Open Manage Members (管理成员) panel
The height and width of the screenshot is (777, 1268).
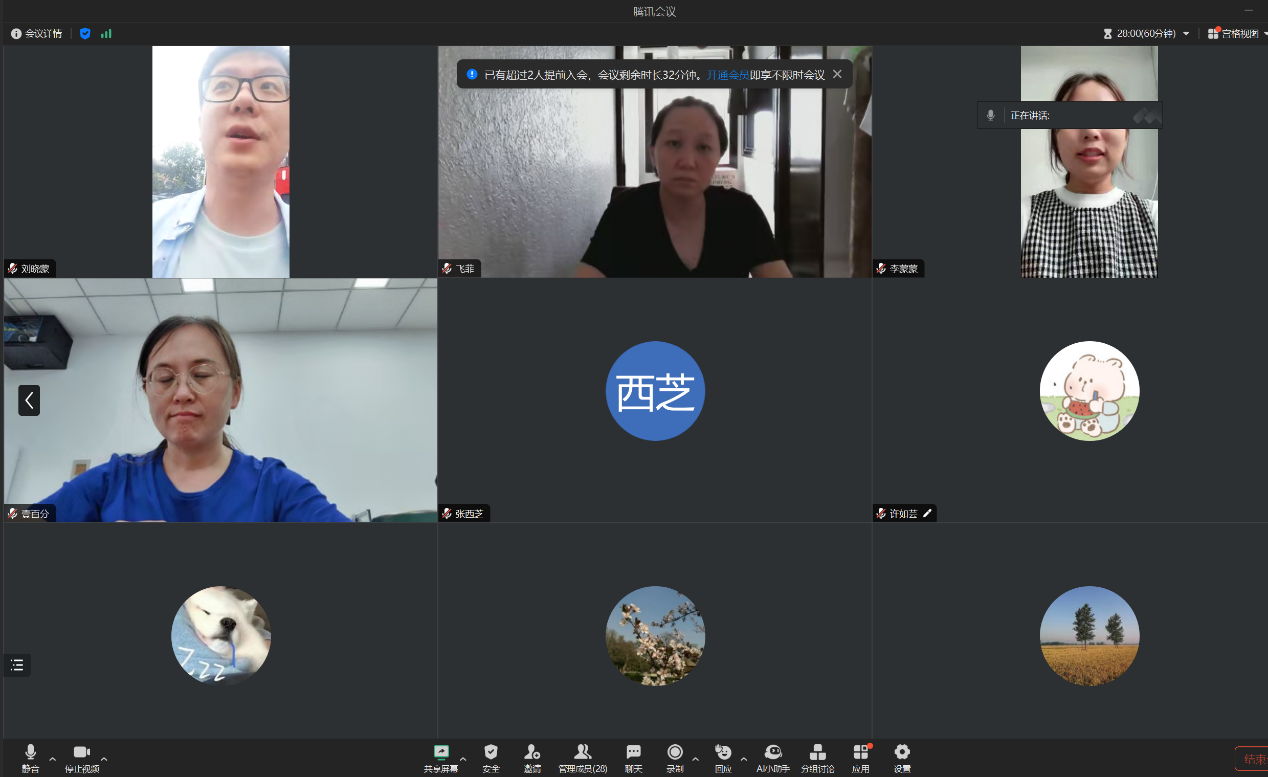(582, 756)
